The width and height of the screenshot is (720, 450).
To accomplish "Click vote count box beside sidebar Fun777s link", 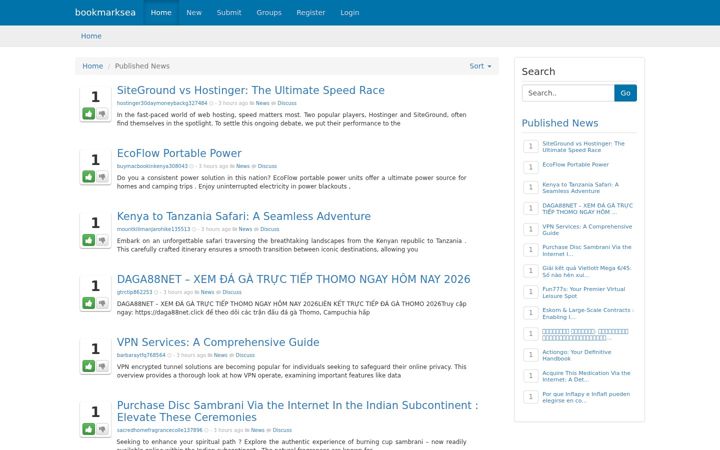I will point(531,292).
